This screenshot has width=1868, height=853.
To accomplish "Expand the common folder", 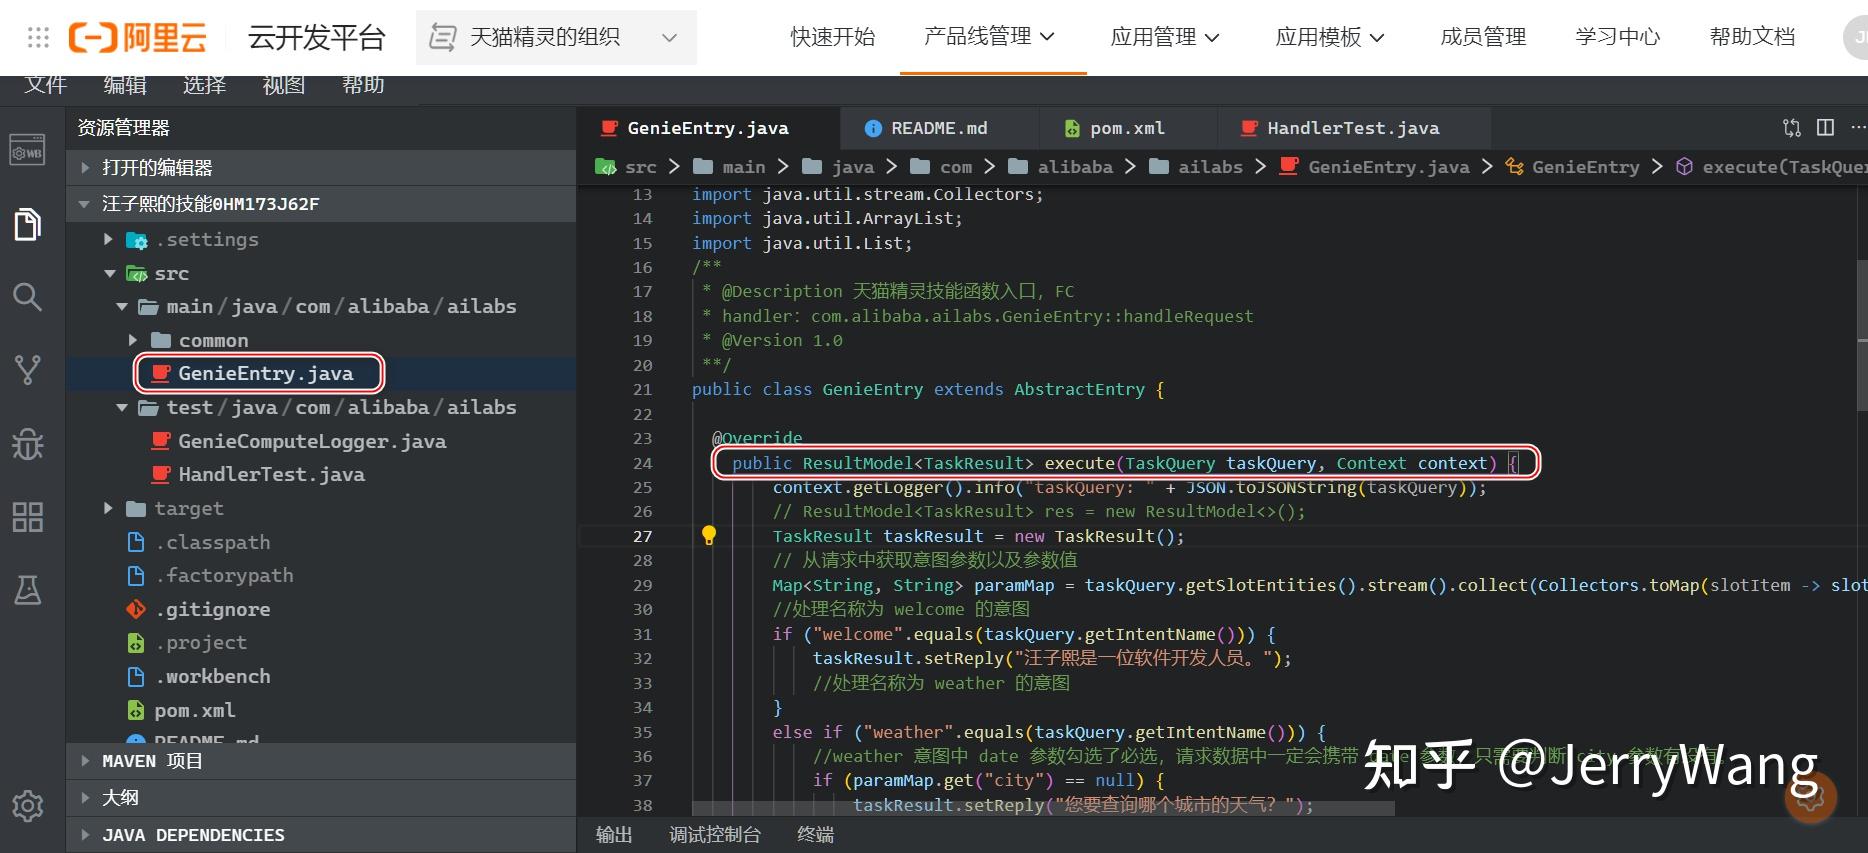I will coord(133,340).
